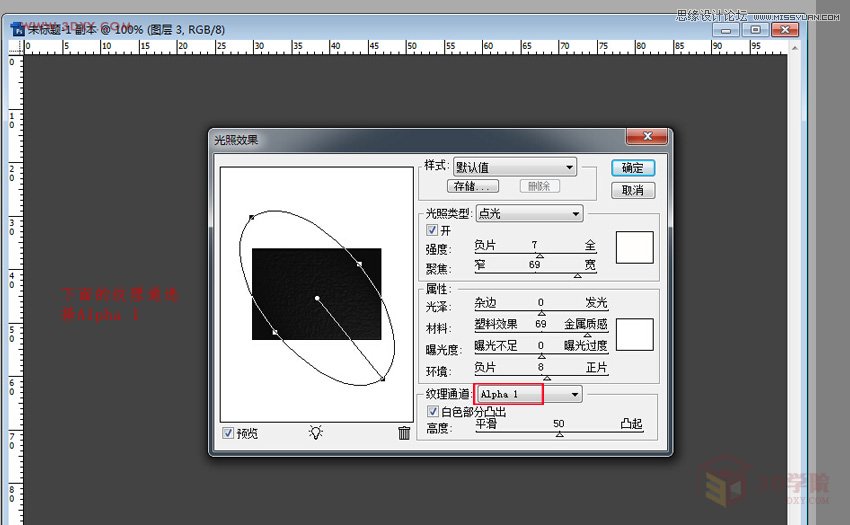Image resolution: width=850 pixels, height=525 pixels.
Task: Minimize the Photoshop document window
Action: (726, 30)
